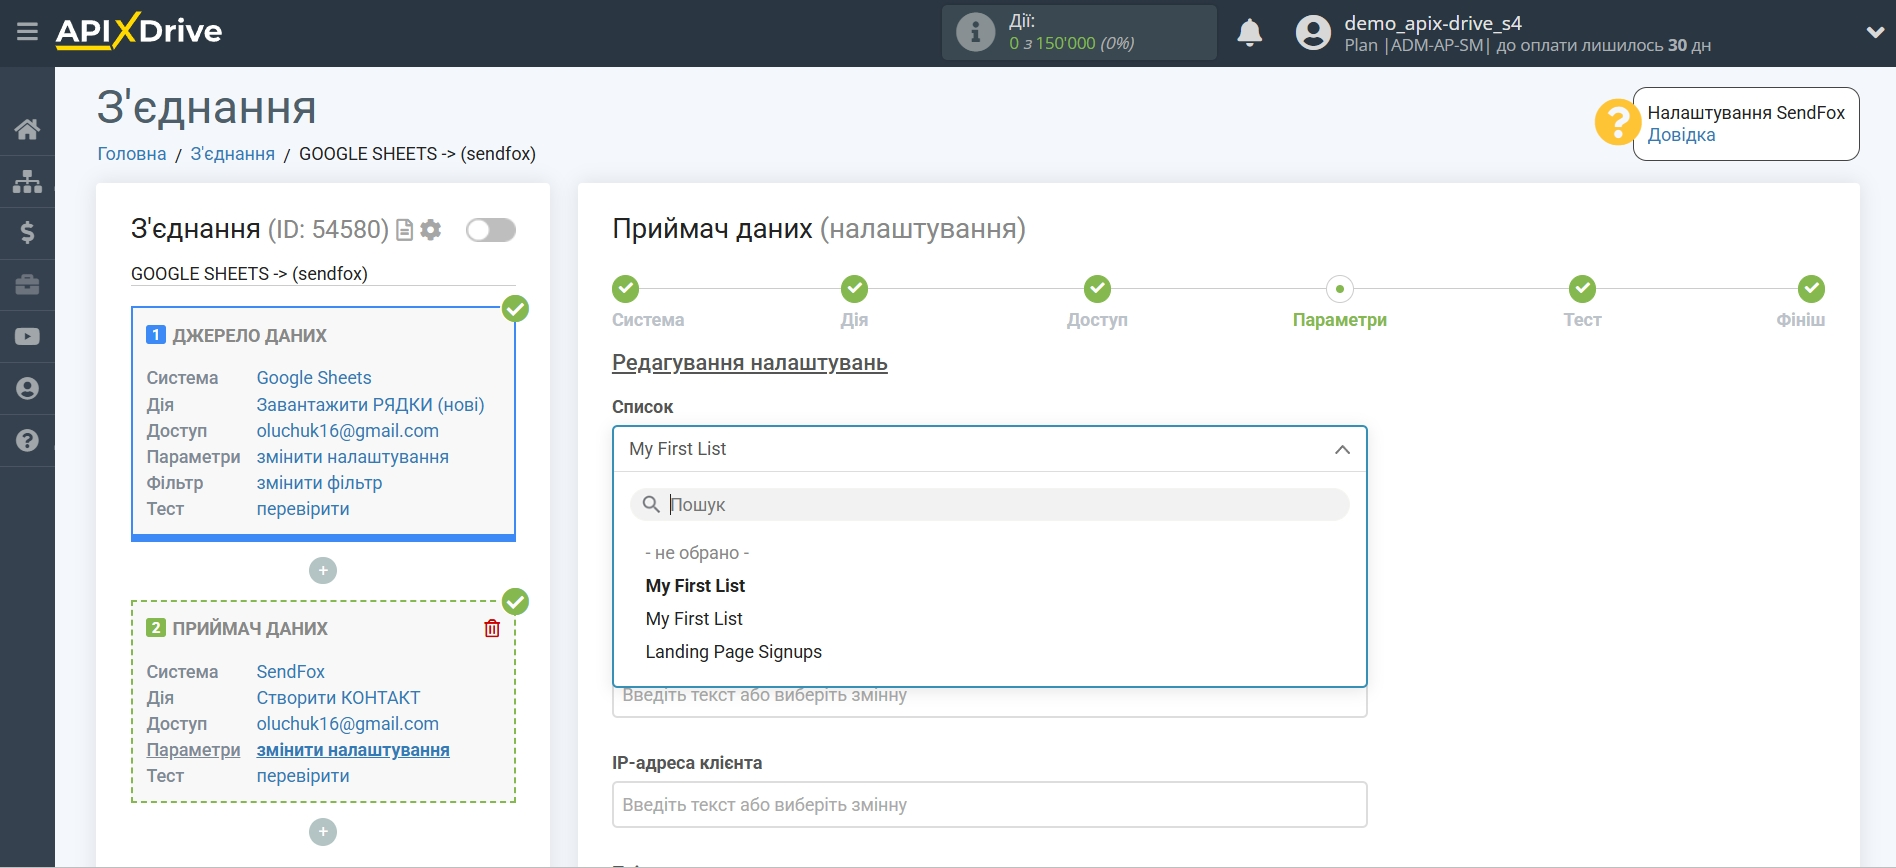Open the help question sidebar icon

point(27,441)
